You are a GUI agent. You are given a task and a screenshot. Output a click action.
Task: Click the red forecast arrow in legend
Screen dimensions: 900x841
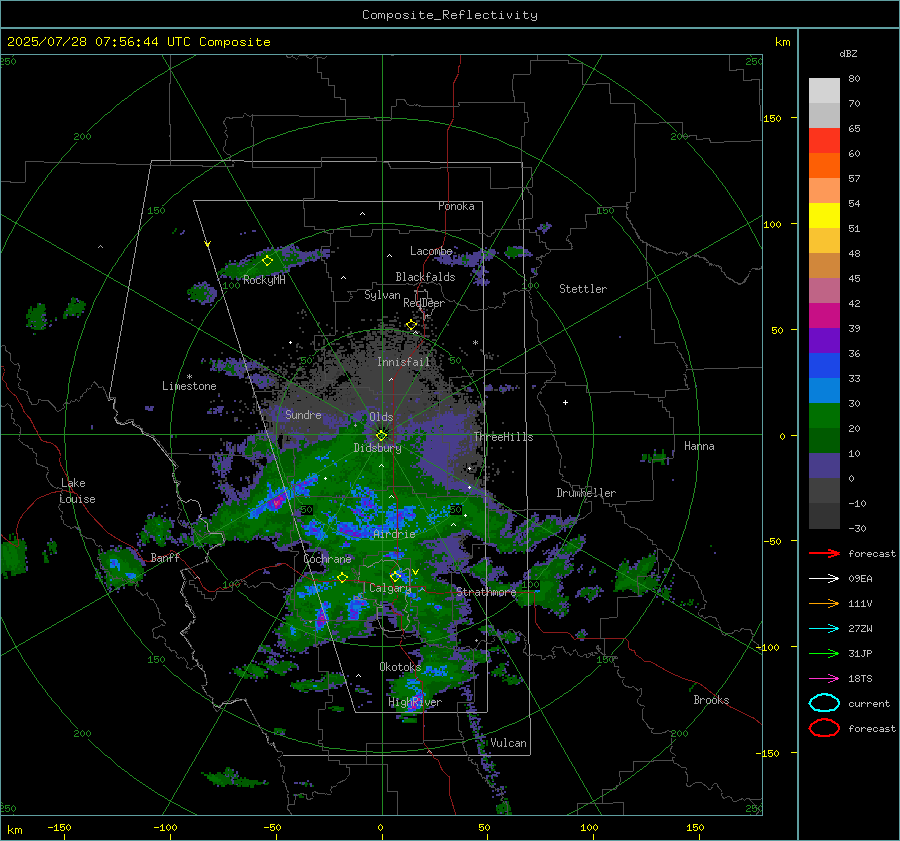click(824, 553)
